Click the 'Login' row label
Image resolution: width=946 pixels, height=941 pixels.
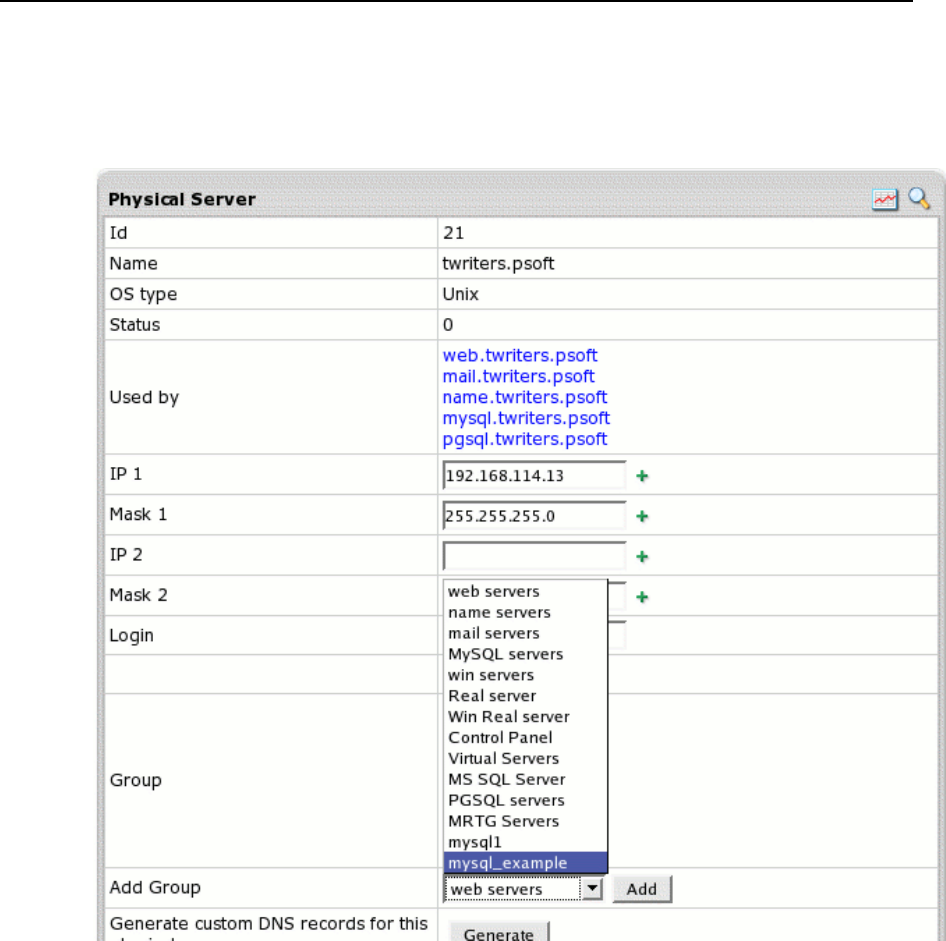[132, 636]
